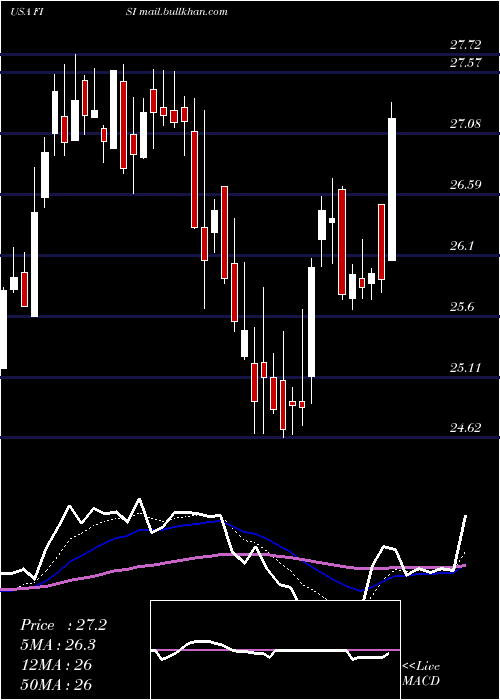The image size is (500, 700).
Task: Click the 26.59 price level label
Action: tap(465, 184)
